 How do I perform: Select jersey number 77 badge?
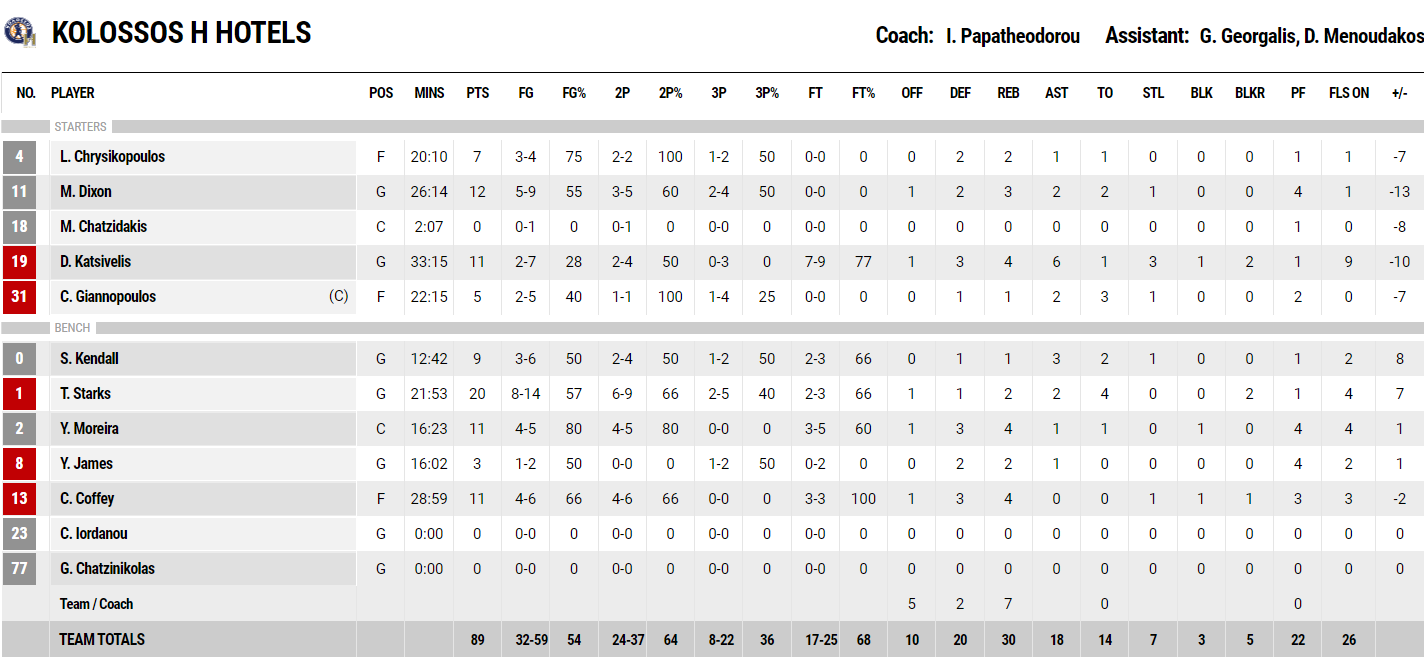pyautogui.click(x=19, y=569)
